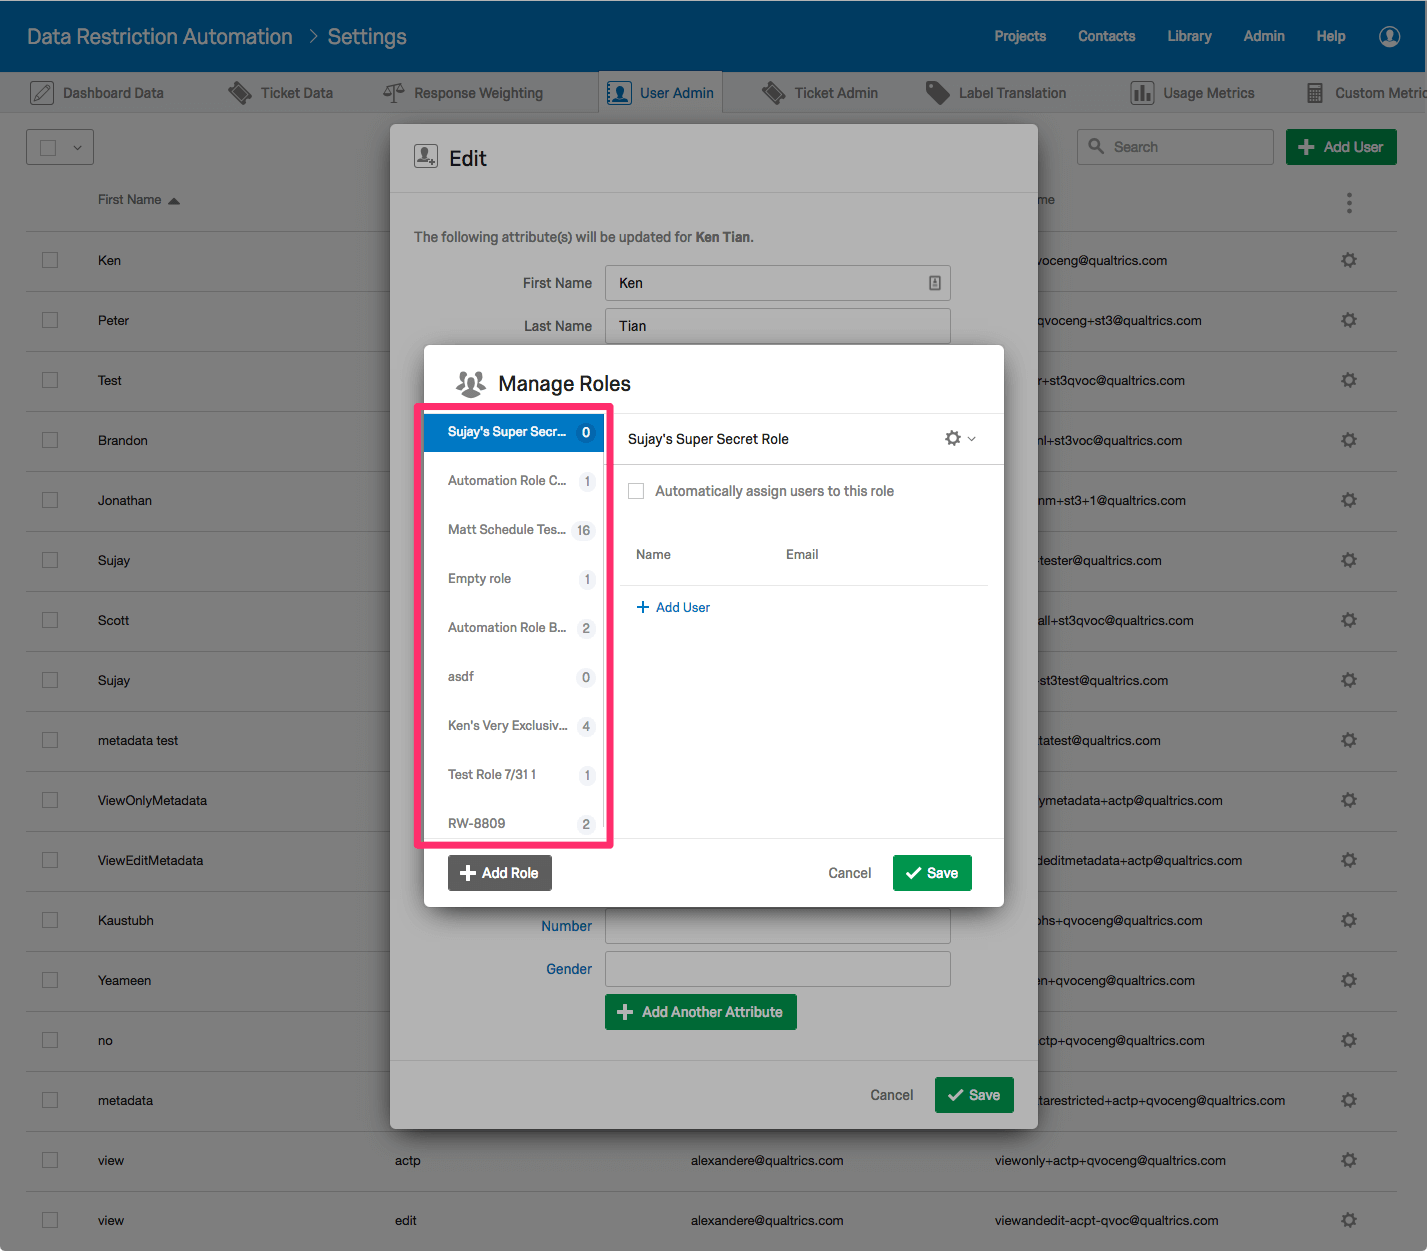
Task: Open the Help menu
Action: [1331, 36]
